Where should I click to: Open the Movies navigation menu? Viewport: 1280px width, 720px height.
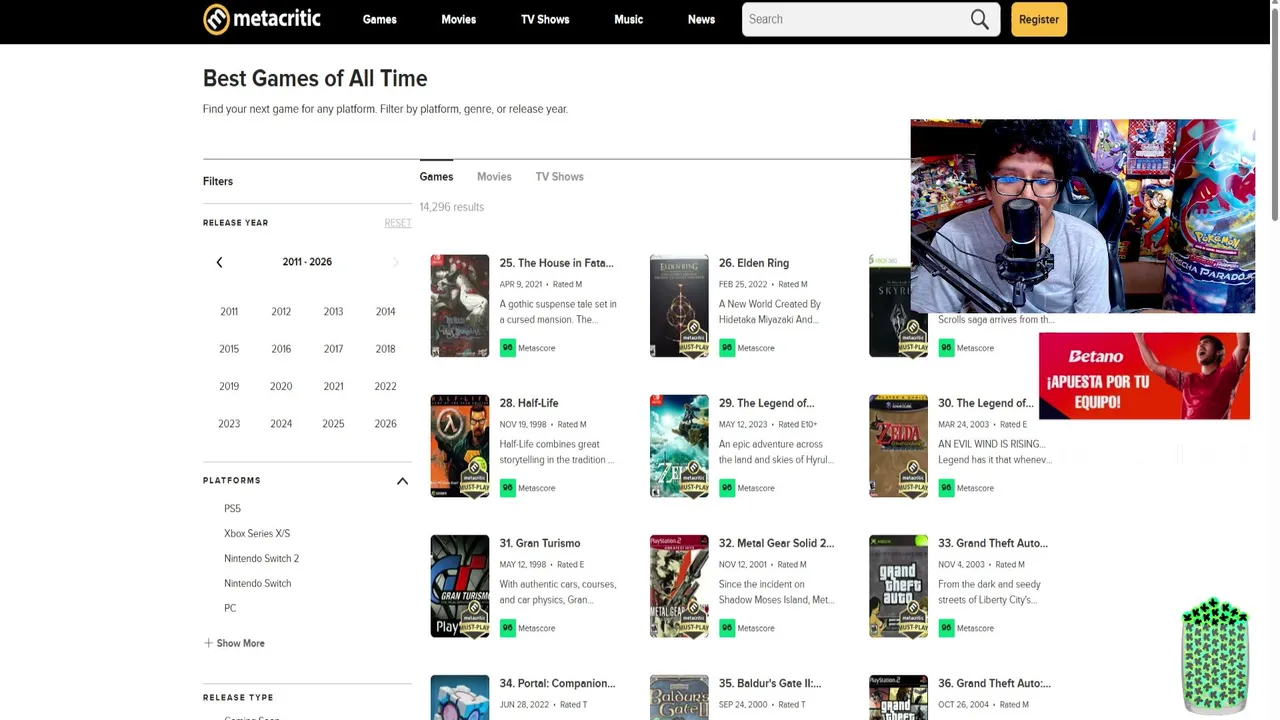459,19
